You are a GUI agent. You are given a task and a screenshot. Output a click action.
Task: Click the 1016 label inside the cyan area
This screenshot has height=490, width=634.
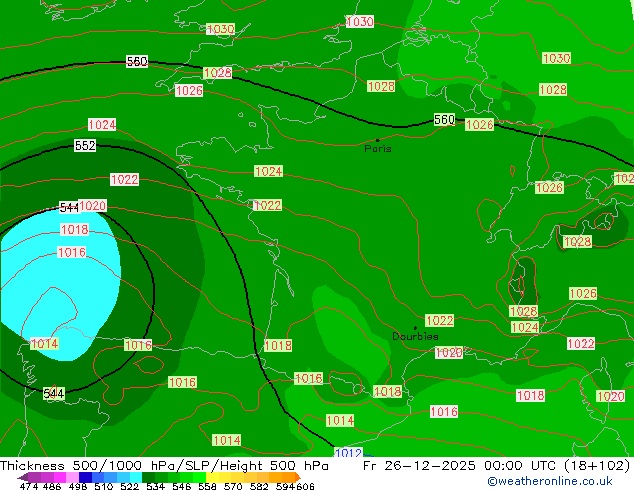(72, 253)
